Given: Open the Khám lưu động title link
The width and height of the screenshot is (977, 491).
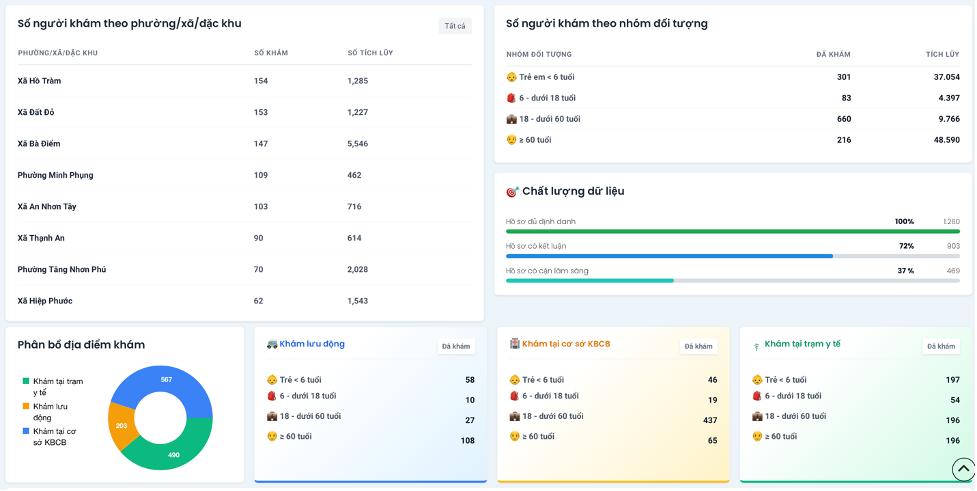Looking at the screenshot, I should click(x=312, y=344).
